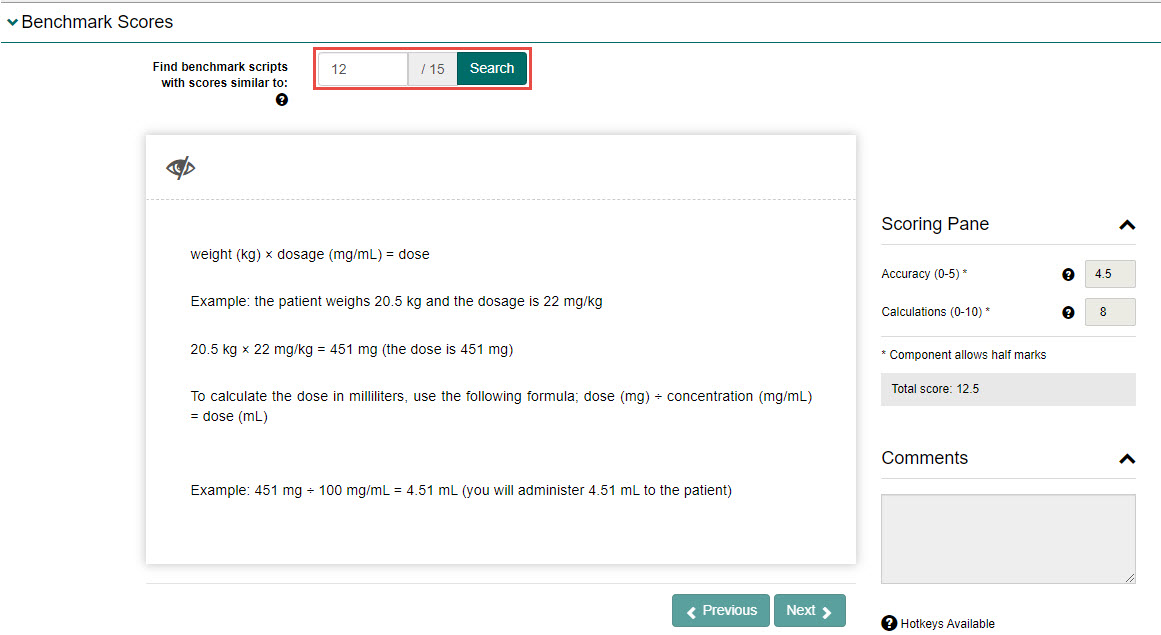Click the '/ 15' maximum score label
This screenshot has height=635, width=1161.
432,69
